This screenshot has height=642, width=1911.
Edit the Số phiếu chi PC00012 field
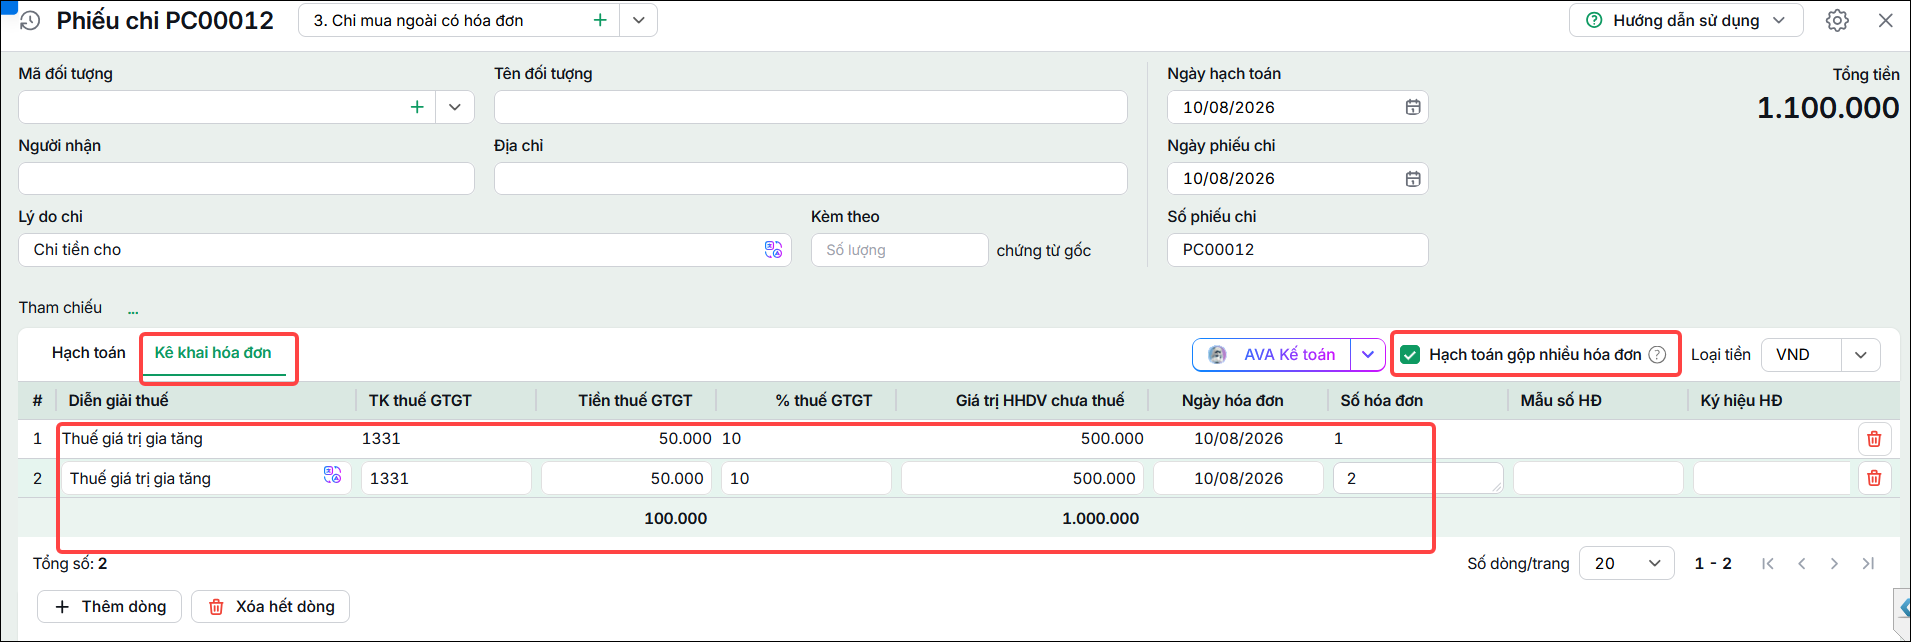coord(1297,250)
